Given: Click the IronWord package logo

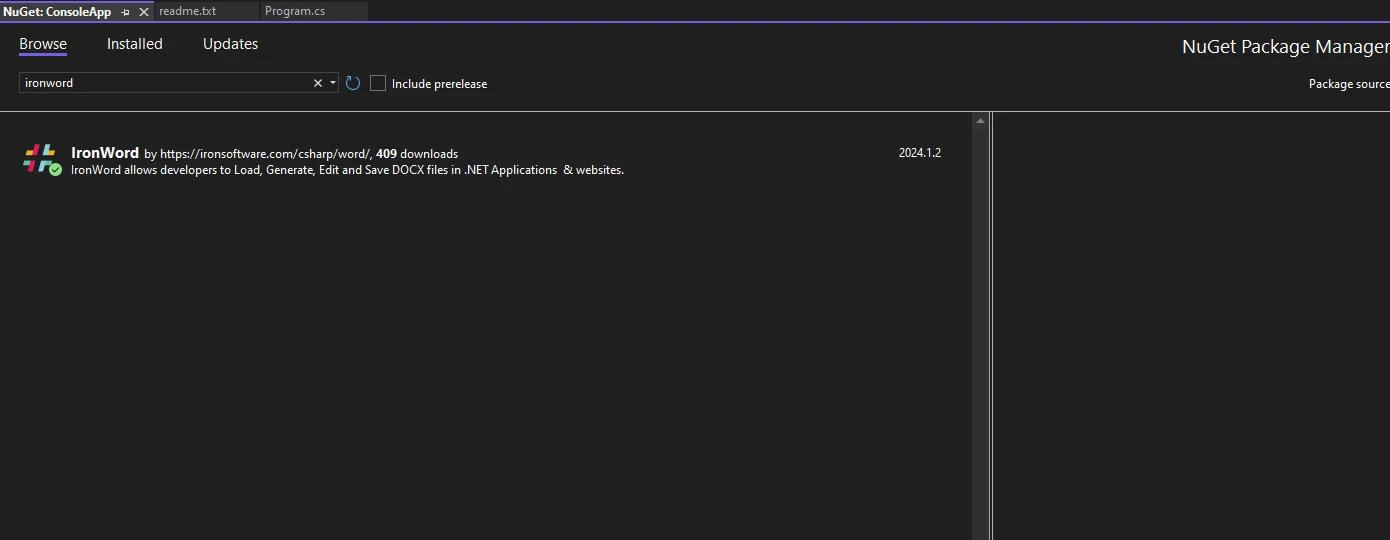Looking at the screenshot, I should click(39, 157).
